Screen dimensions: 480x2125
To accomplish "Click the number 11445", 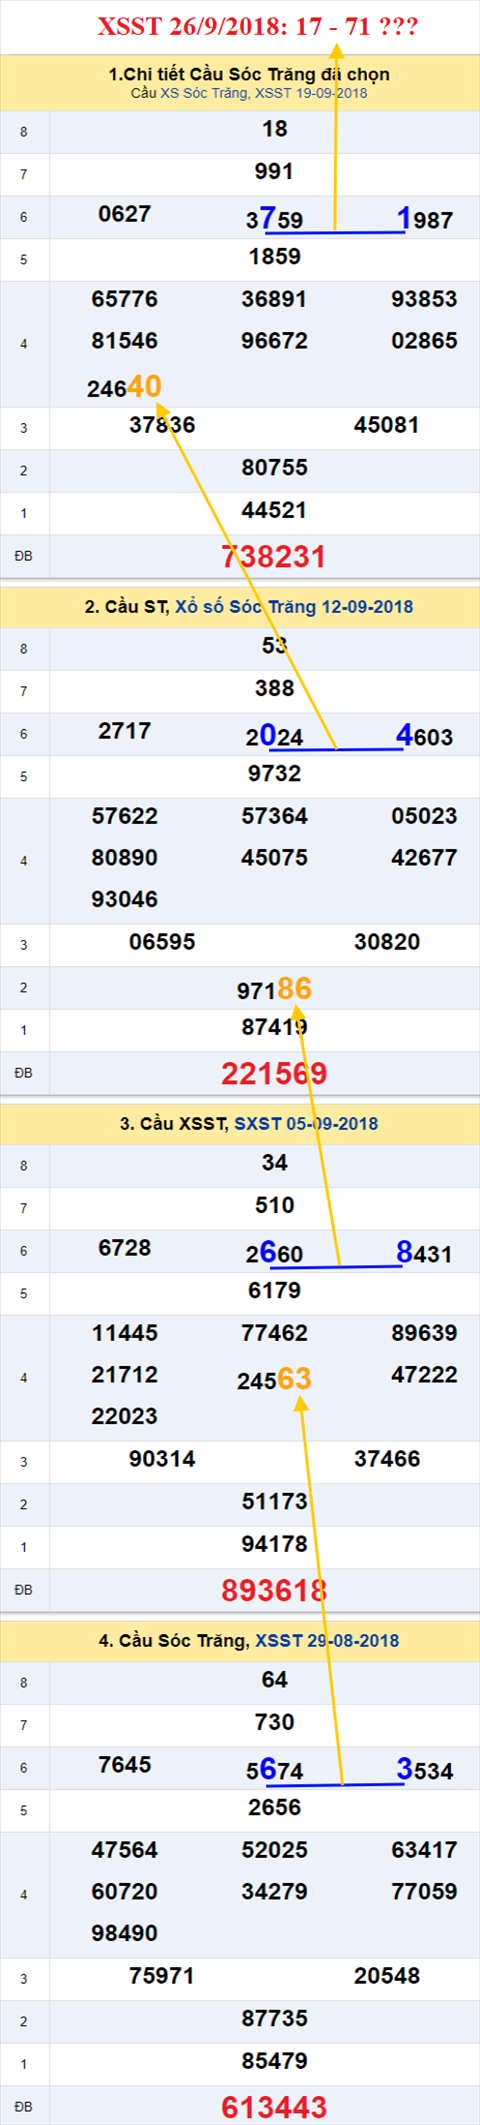I will click(x=125, y=1333).
